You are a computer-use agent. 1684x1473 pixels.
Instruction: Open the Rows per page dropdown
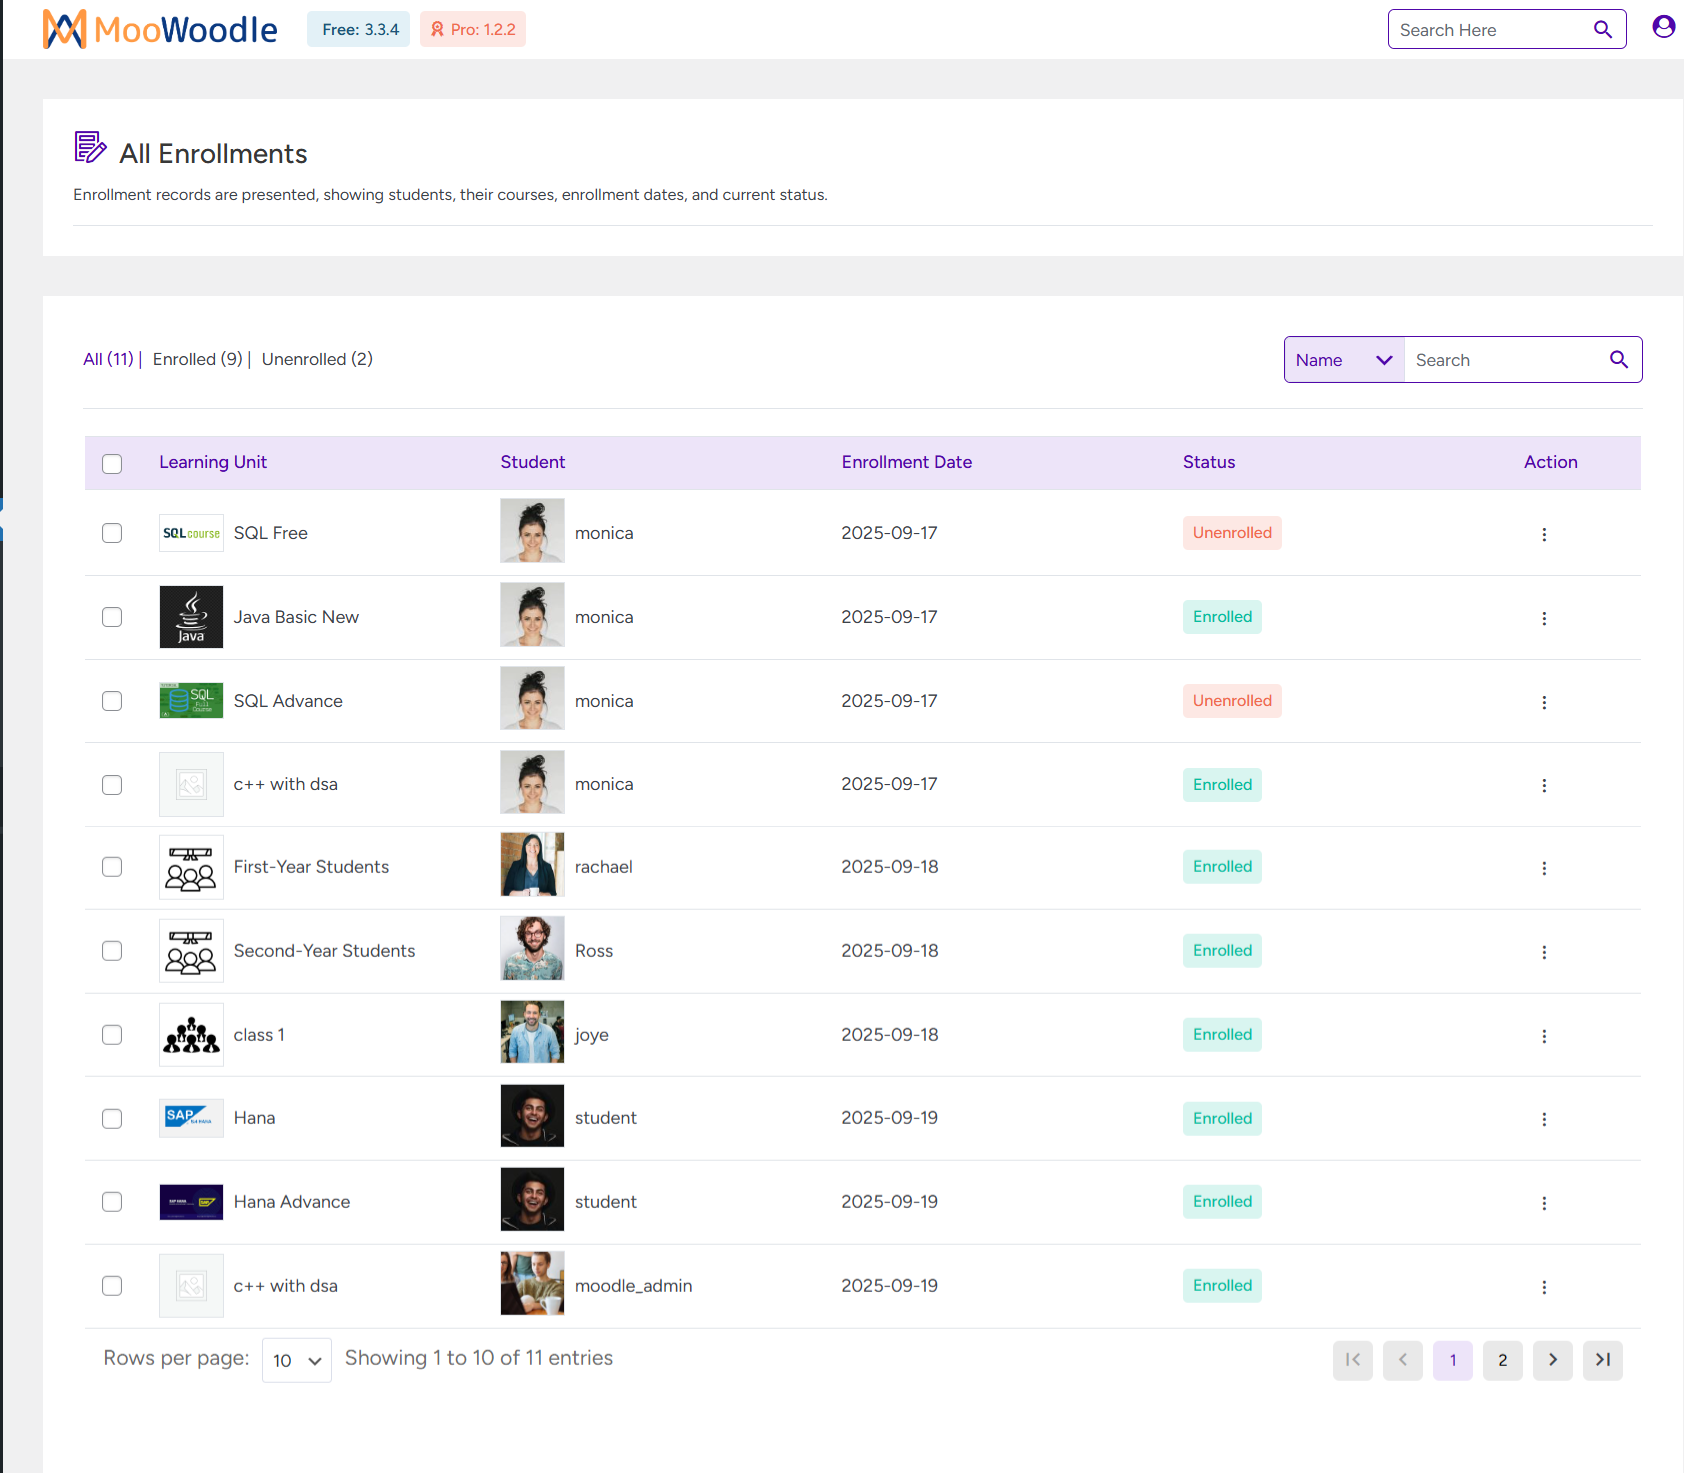[x=296, y=1360]
